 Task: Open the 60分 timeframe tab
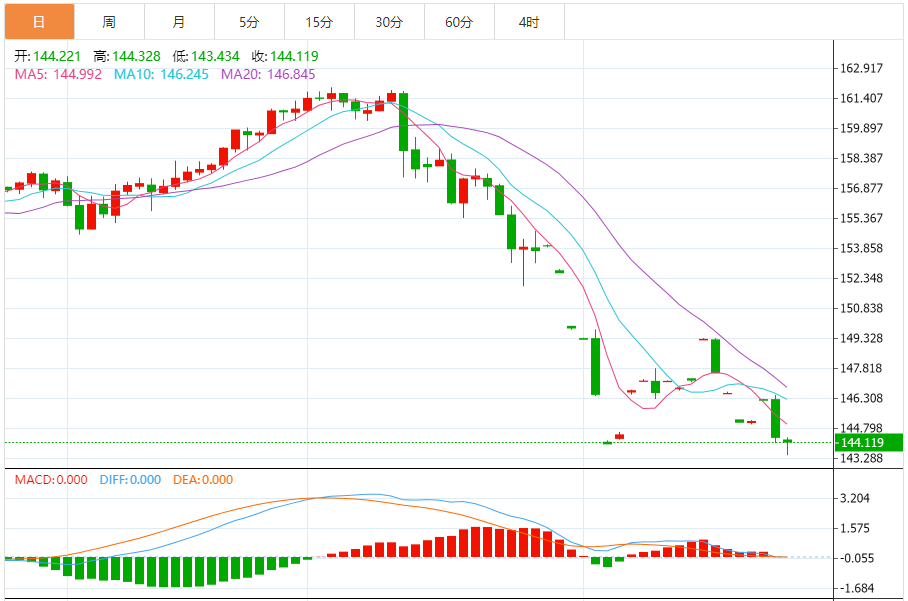(x=459, y=22)
